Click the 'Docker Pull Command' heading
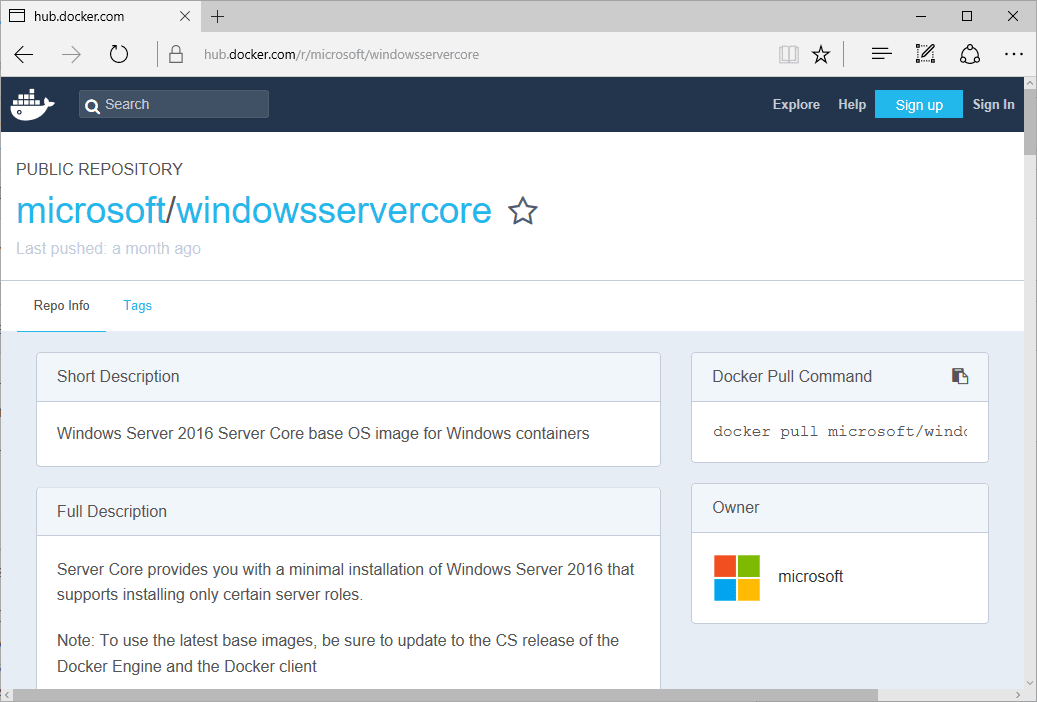The image size is (1037, 702). (x=792, y=376)
